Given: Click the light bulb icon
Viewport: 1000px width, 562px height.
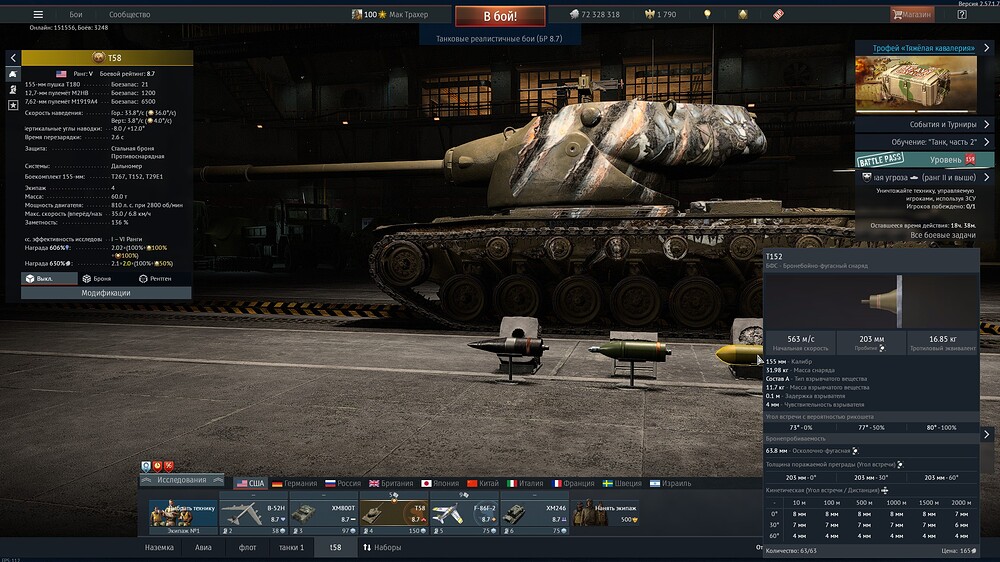Looking at the screenshot, I should pos(707,14).
